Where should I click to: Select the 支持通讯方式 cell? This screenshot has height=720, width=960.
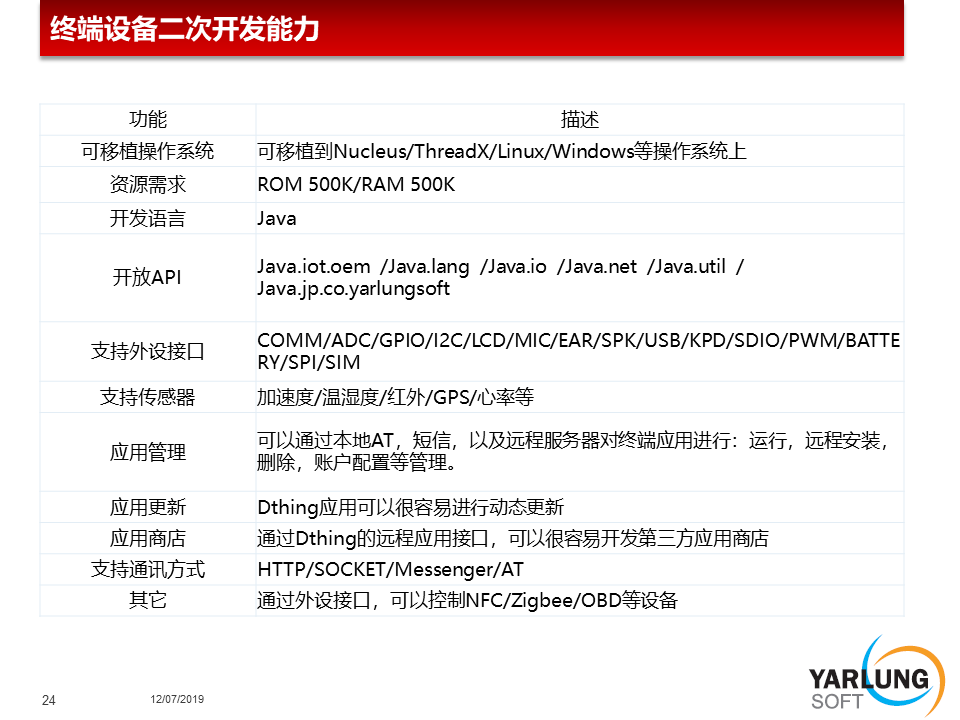148,569
